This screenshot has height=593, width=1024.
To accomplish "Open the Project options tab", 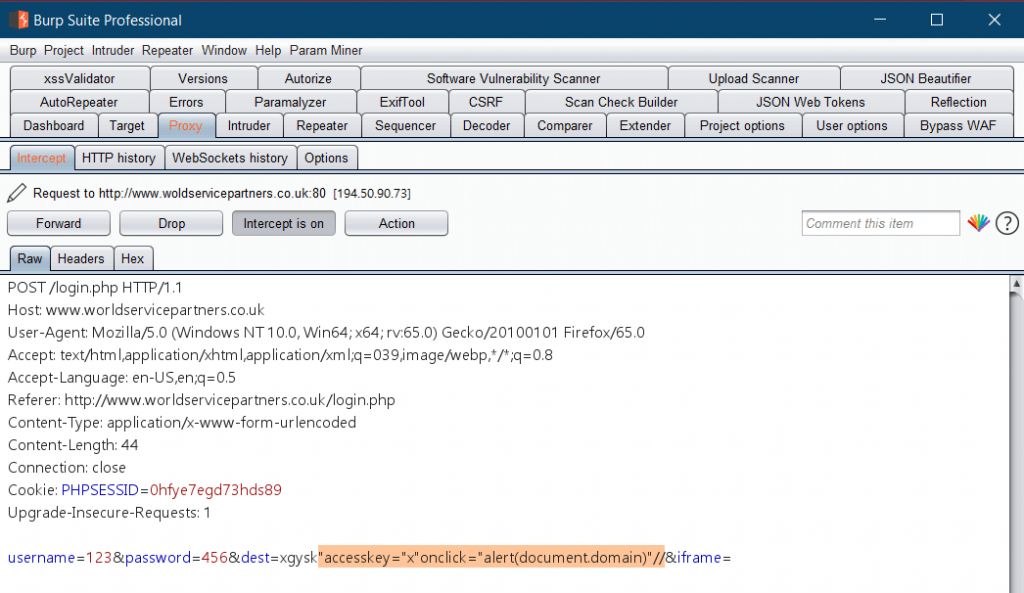I will pos(743,125).
